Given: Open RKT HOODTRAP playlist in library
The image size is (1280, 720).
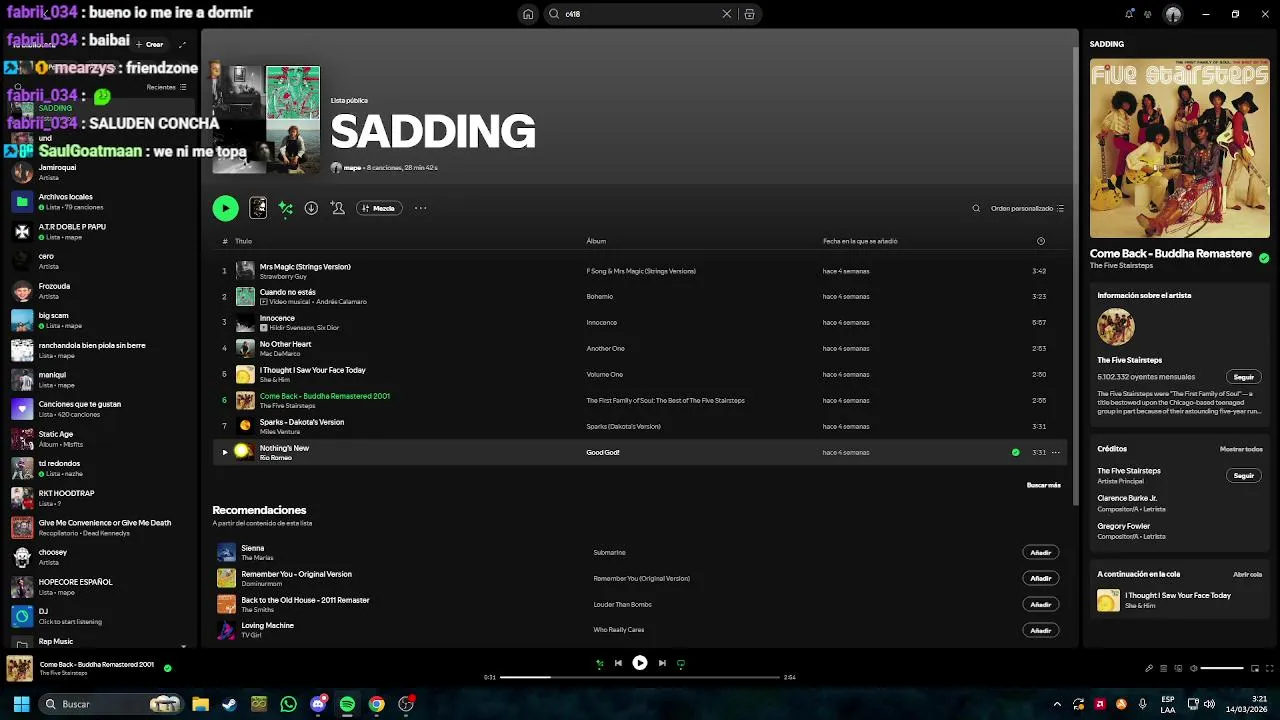Looking at the screenshot, I should click(100, 498).
